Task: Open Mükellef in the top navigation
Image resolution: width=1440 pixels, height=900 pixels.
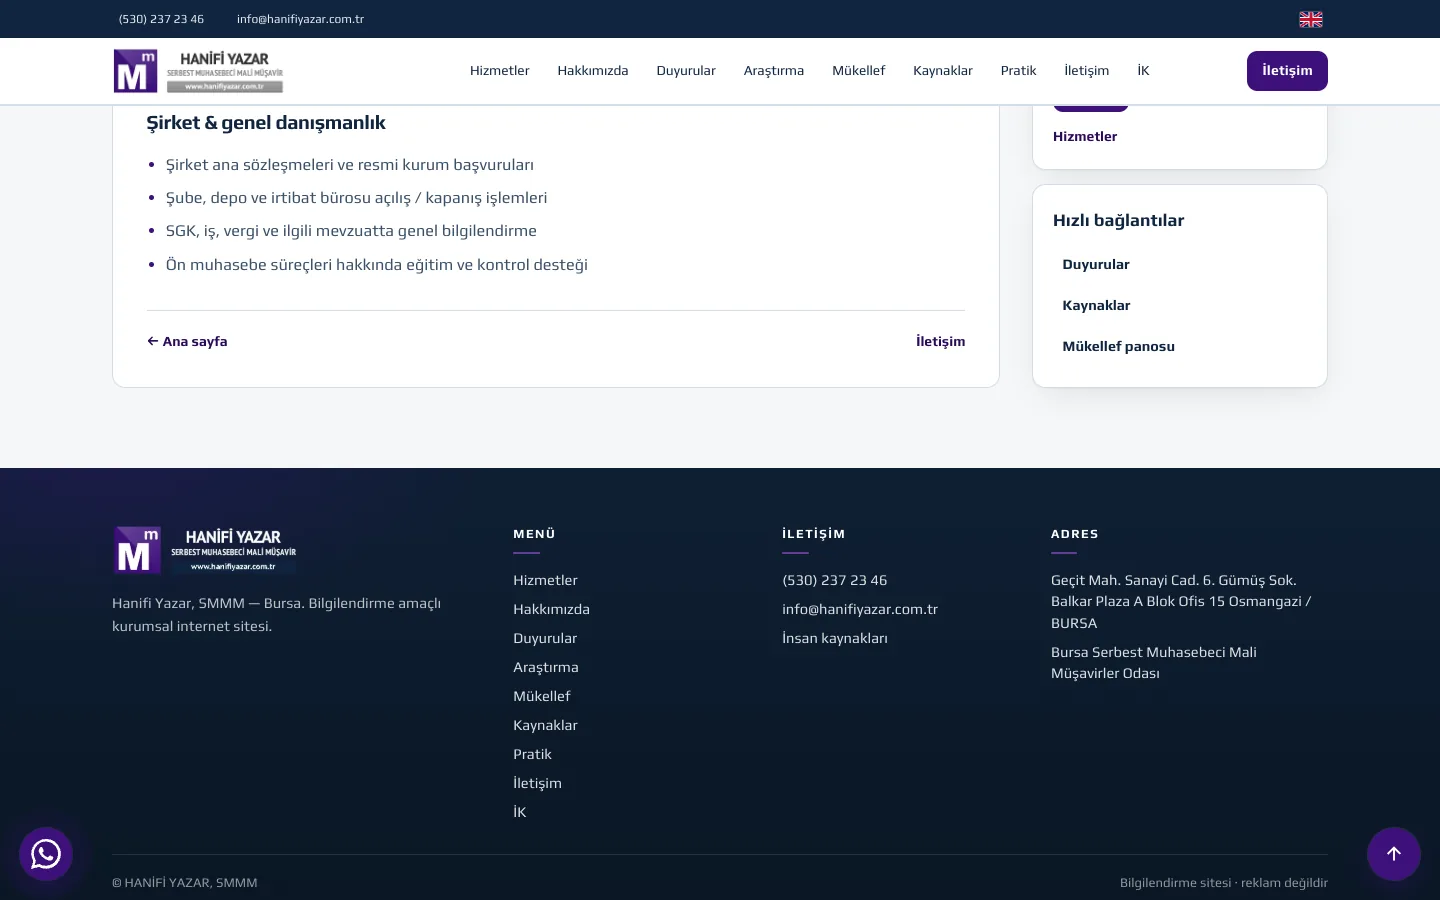Action: click(859, 71)
